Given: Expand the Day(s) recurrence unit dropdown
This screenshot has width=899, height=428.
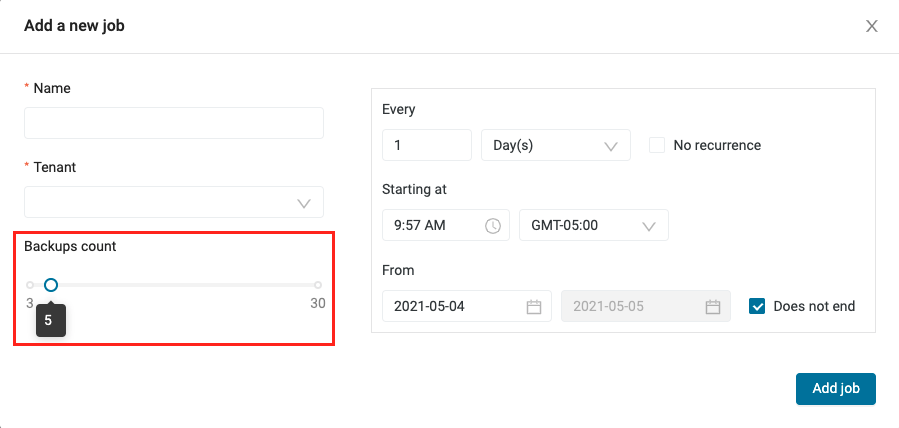Looking at the screenshot, I should 556,145.
